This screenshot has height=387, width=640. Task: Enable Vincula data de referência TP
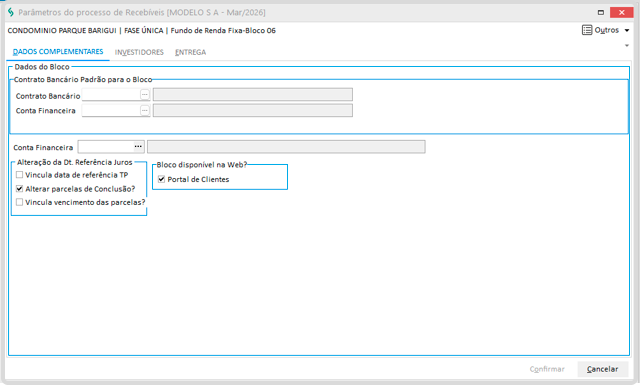19,175
